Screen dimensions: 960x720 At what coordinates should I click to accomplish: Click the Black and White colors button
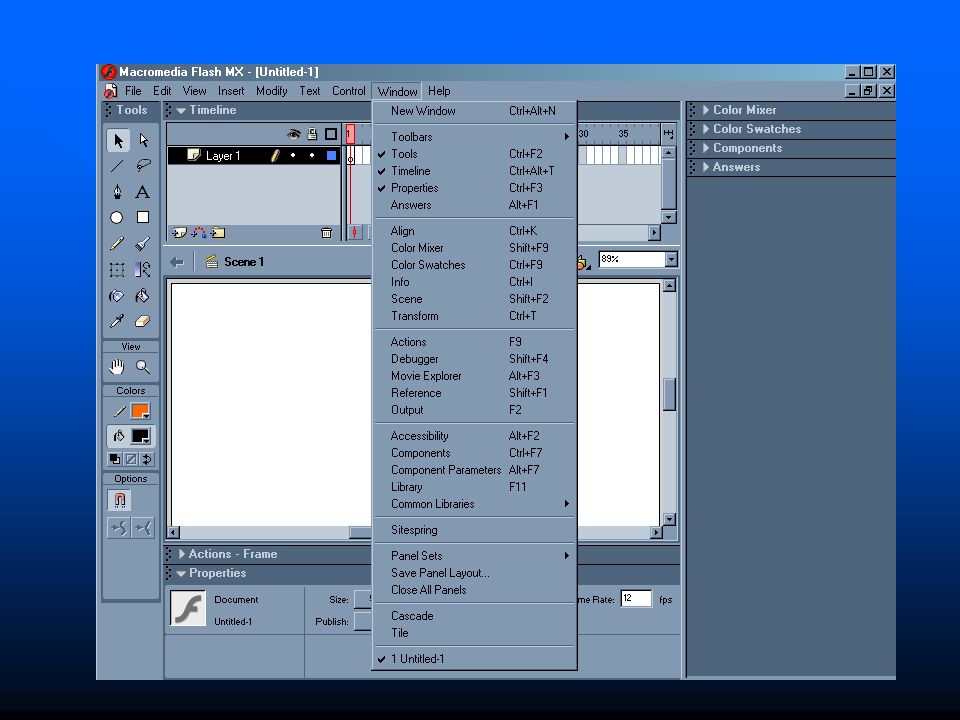[x=114, y=459]
